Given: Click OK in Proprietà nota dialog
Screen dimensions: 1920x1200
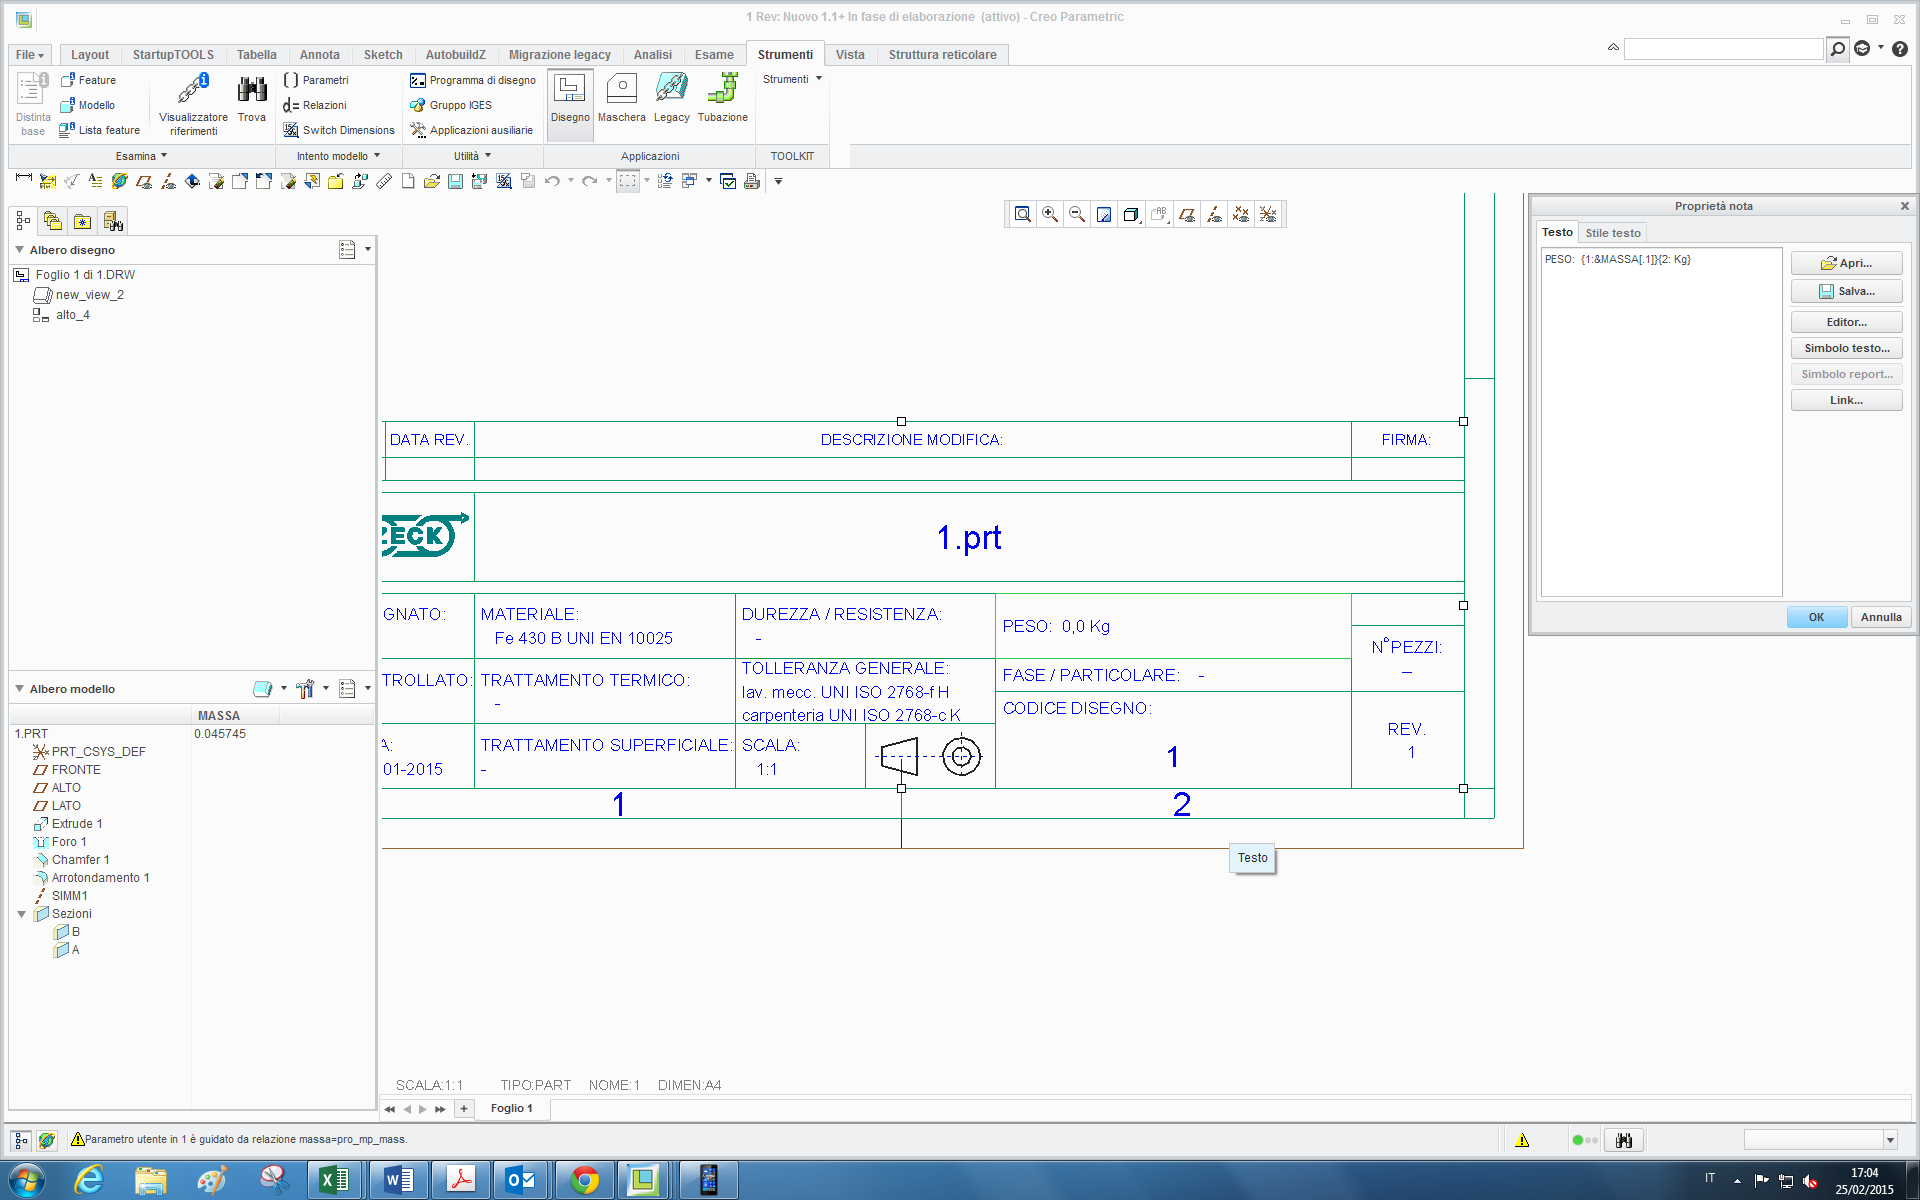Looking at the screenshot, I should (x=1816, y=617).
